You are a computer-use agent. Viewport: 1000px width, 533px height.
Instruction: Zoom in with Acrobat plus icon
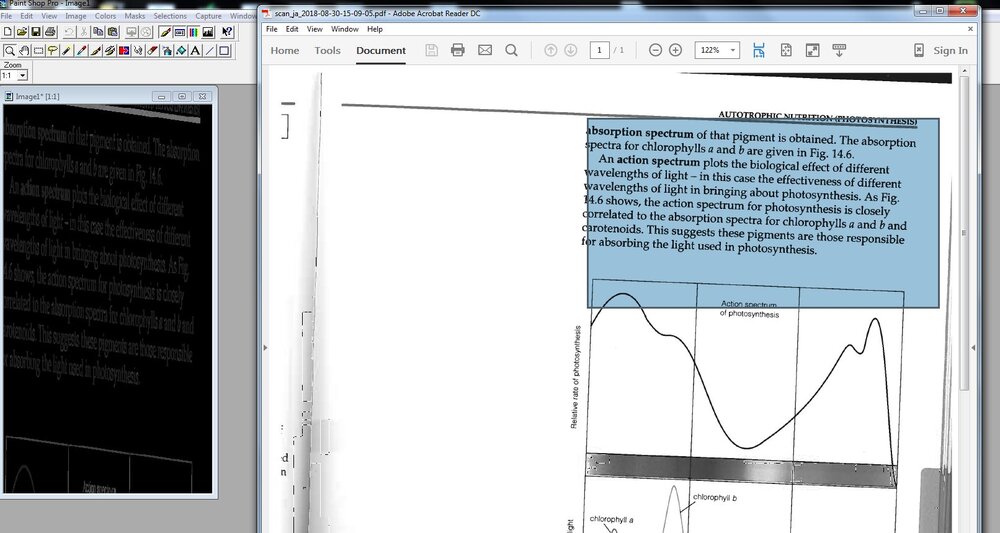pyautogui.click(x=675, y=50)
